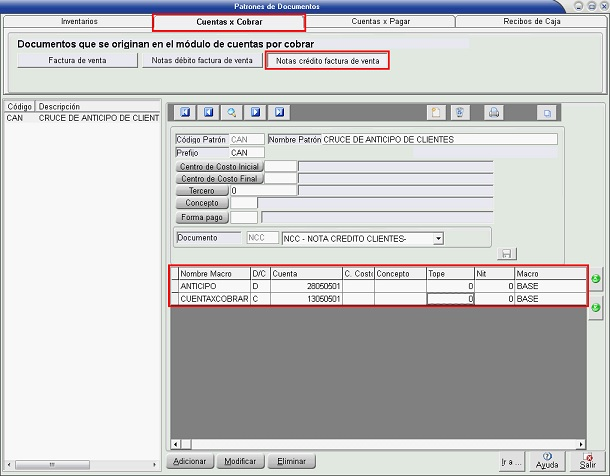The width and height of the screenshot is (610, 476).
Task: Click the Tope cell in CUENTAXCOBRAR row
Action: [449, 298]
